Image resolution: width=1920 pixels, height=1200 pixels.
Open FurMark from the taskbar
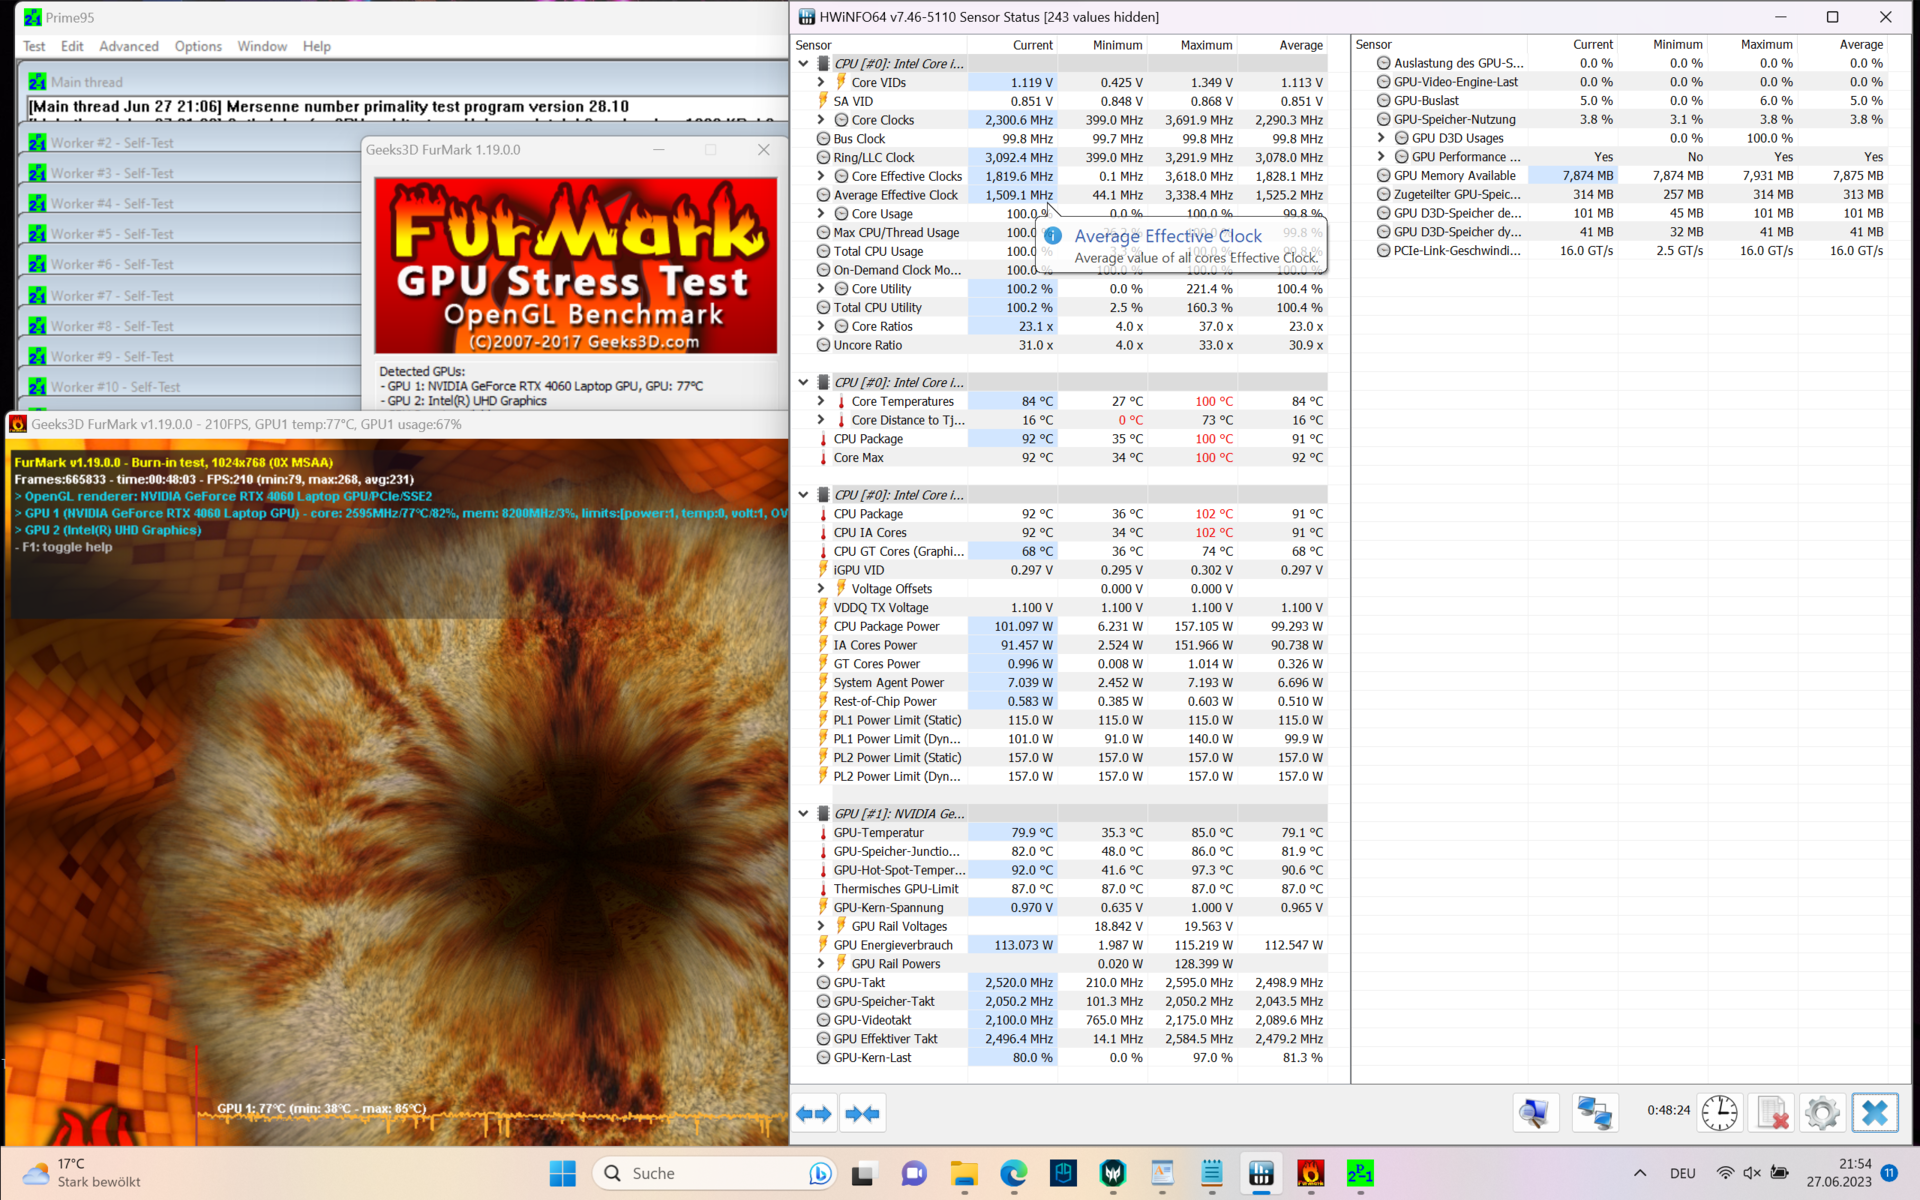point(1310,1173)
